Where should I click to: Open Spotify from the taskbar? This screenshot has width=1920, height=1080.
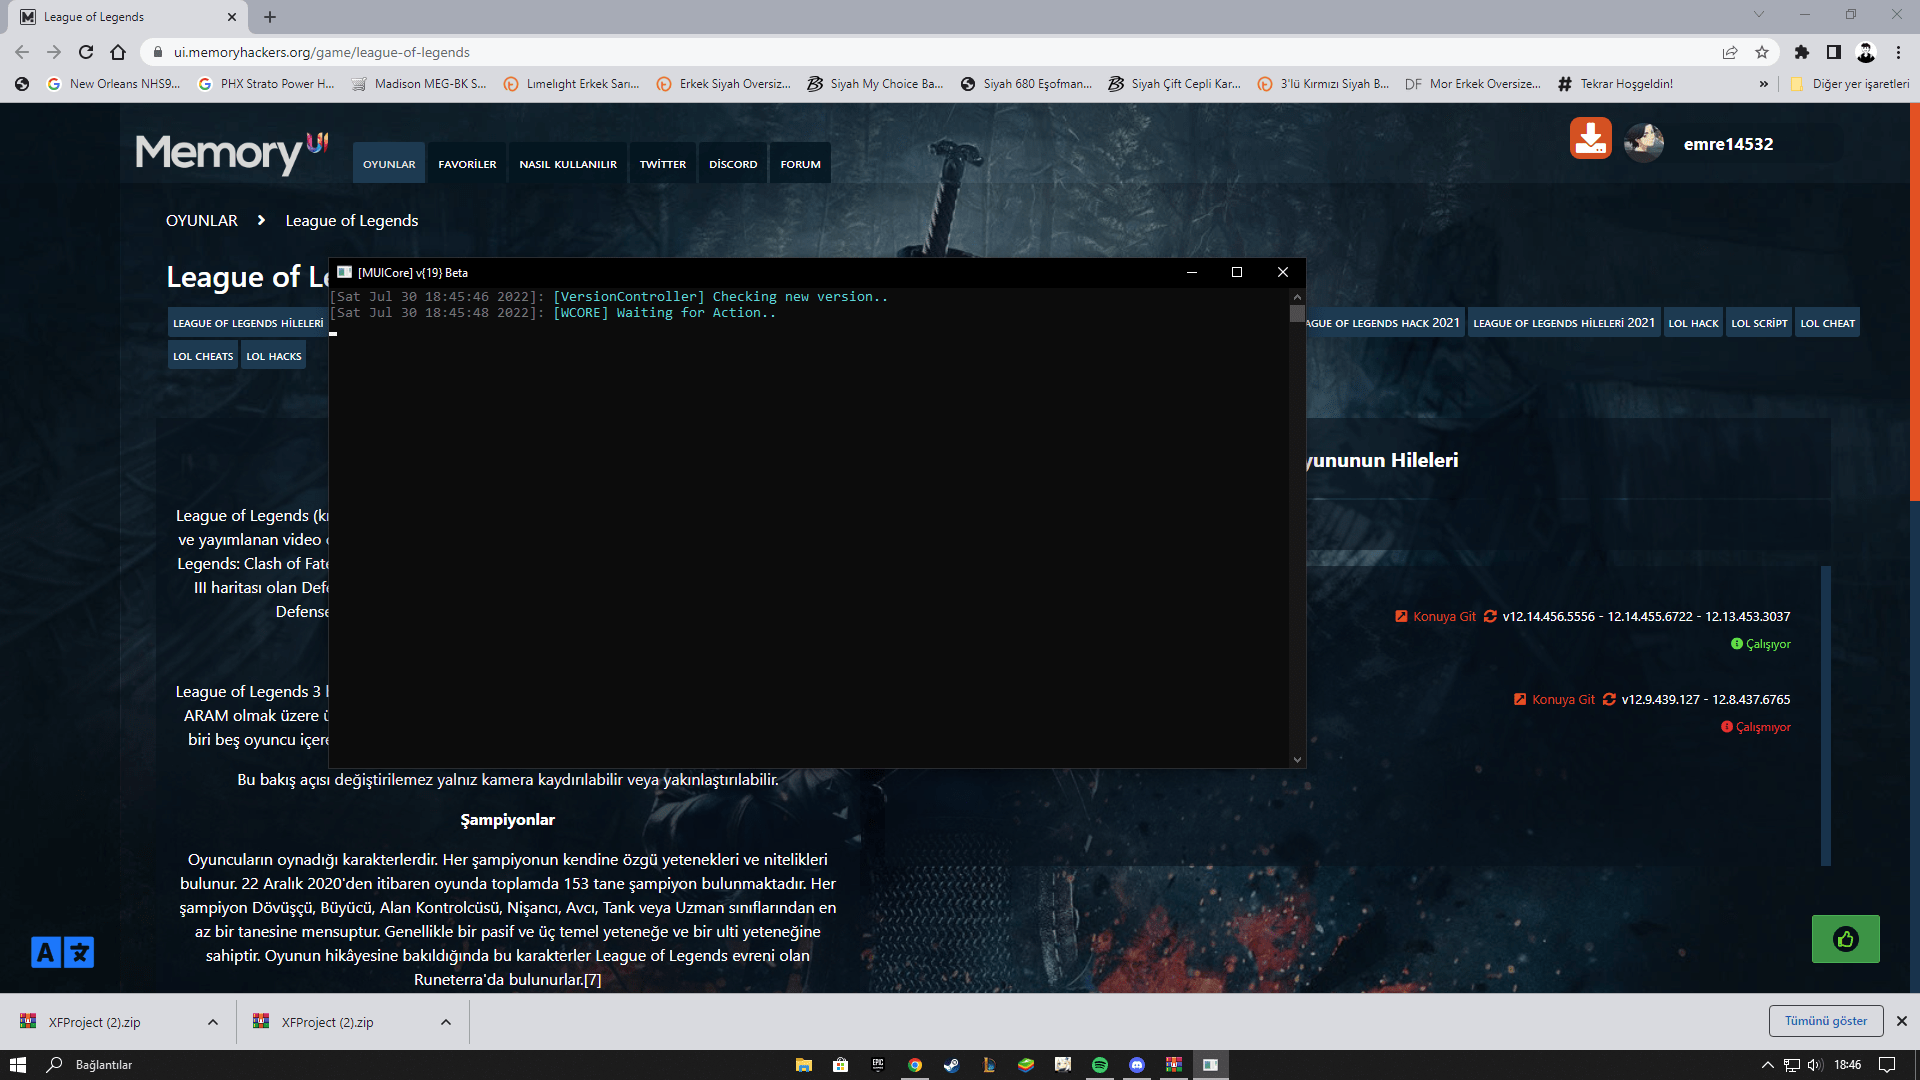tap(1100, 1065)
